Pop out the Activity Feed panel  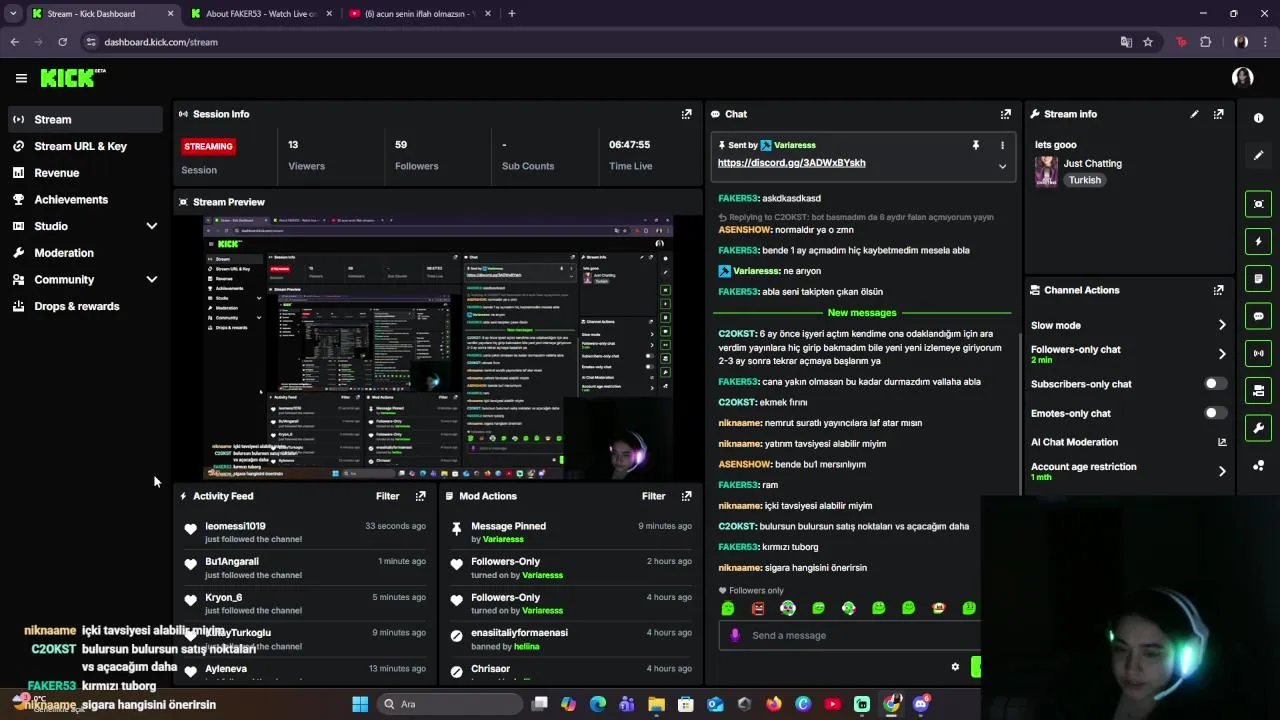click(420, 496)
